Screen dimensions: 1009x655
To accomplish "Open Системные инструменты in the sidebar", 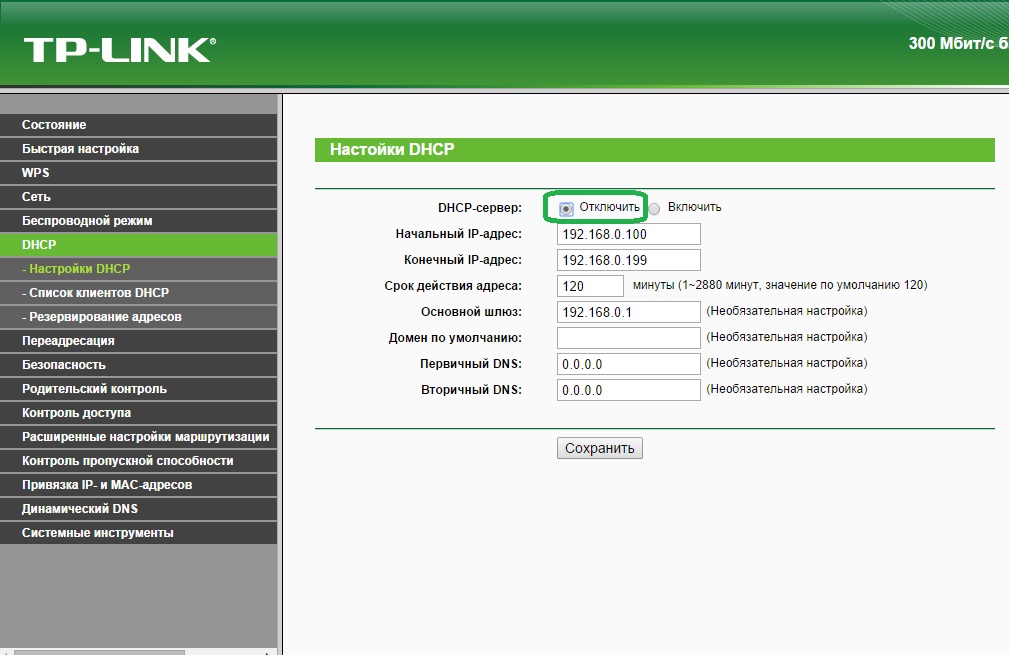I will point(97,533).
